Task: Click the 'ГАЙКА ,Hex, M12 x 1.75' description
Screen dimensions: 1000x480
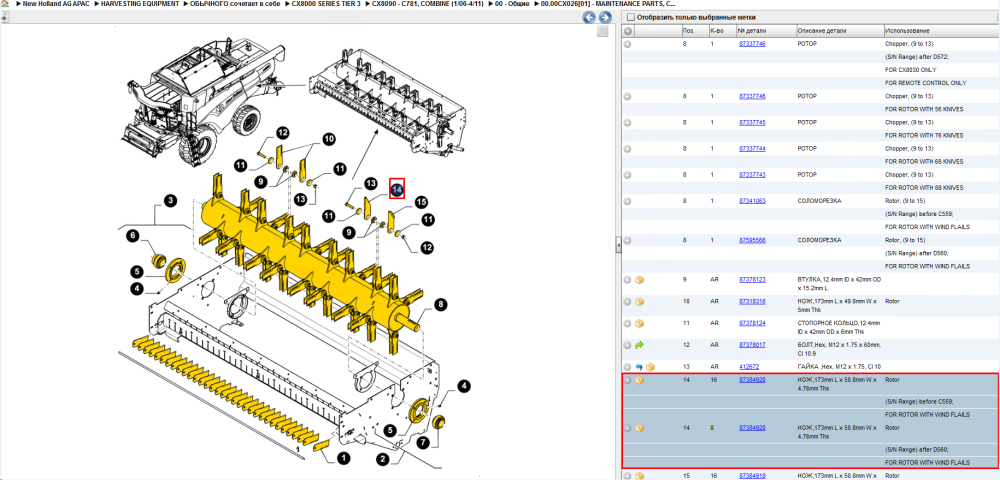Action: pos(838,367)
